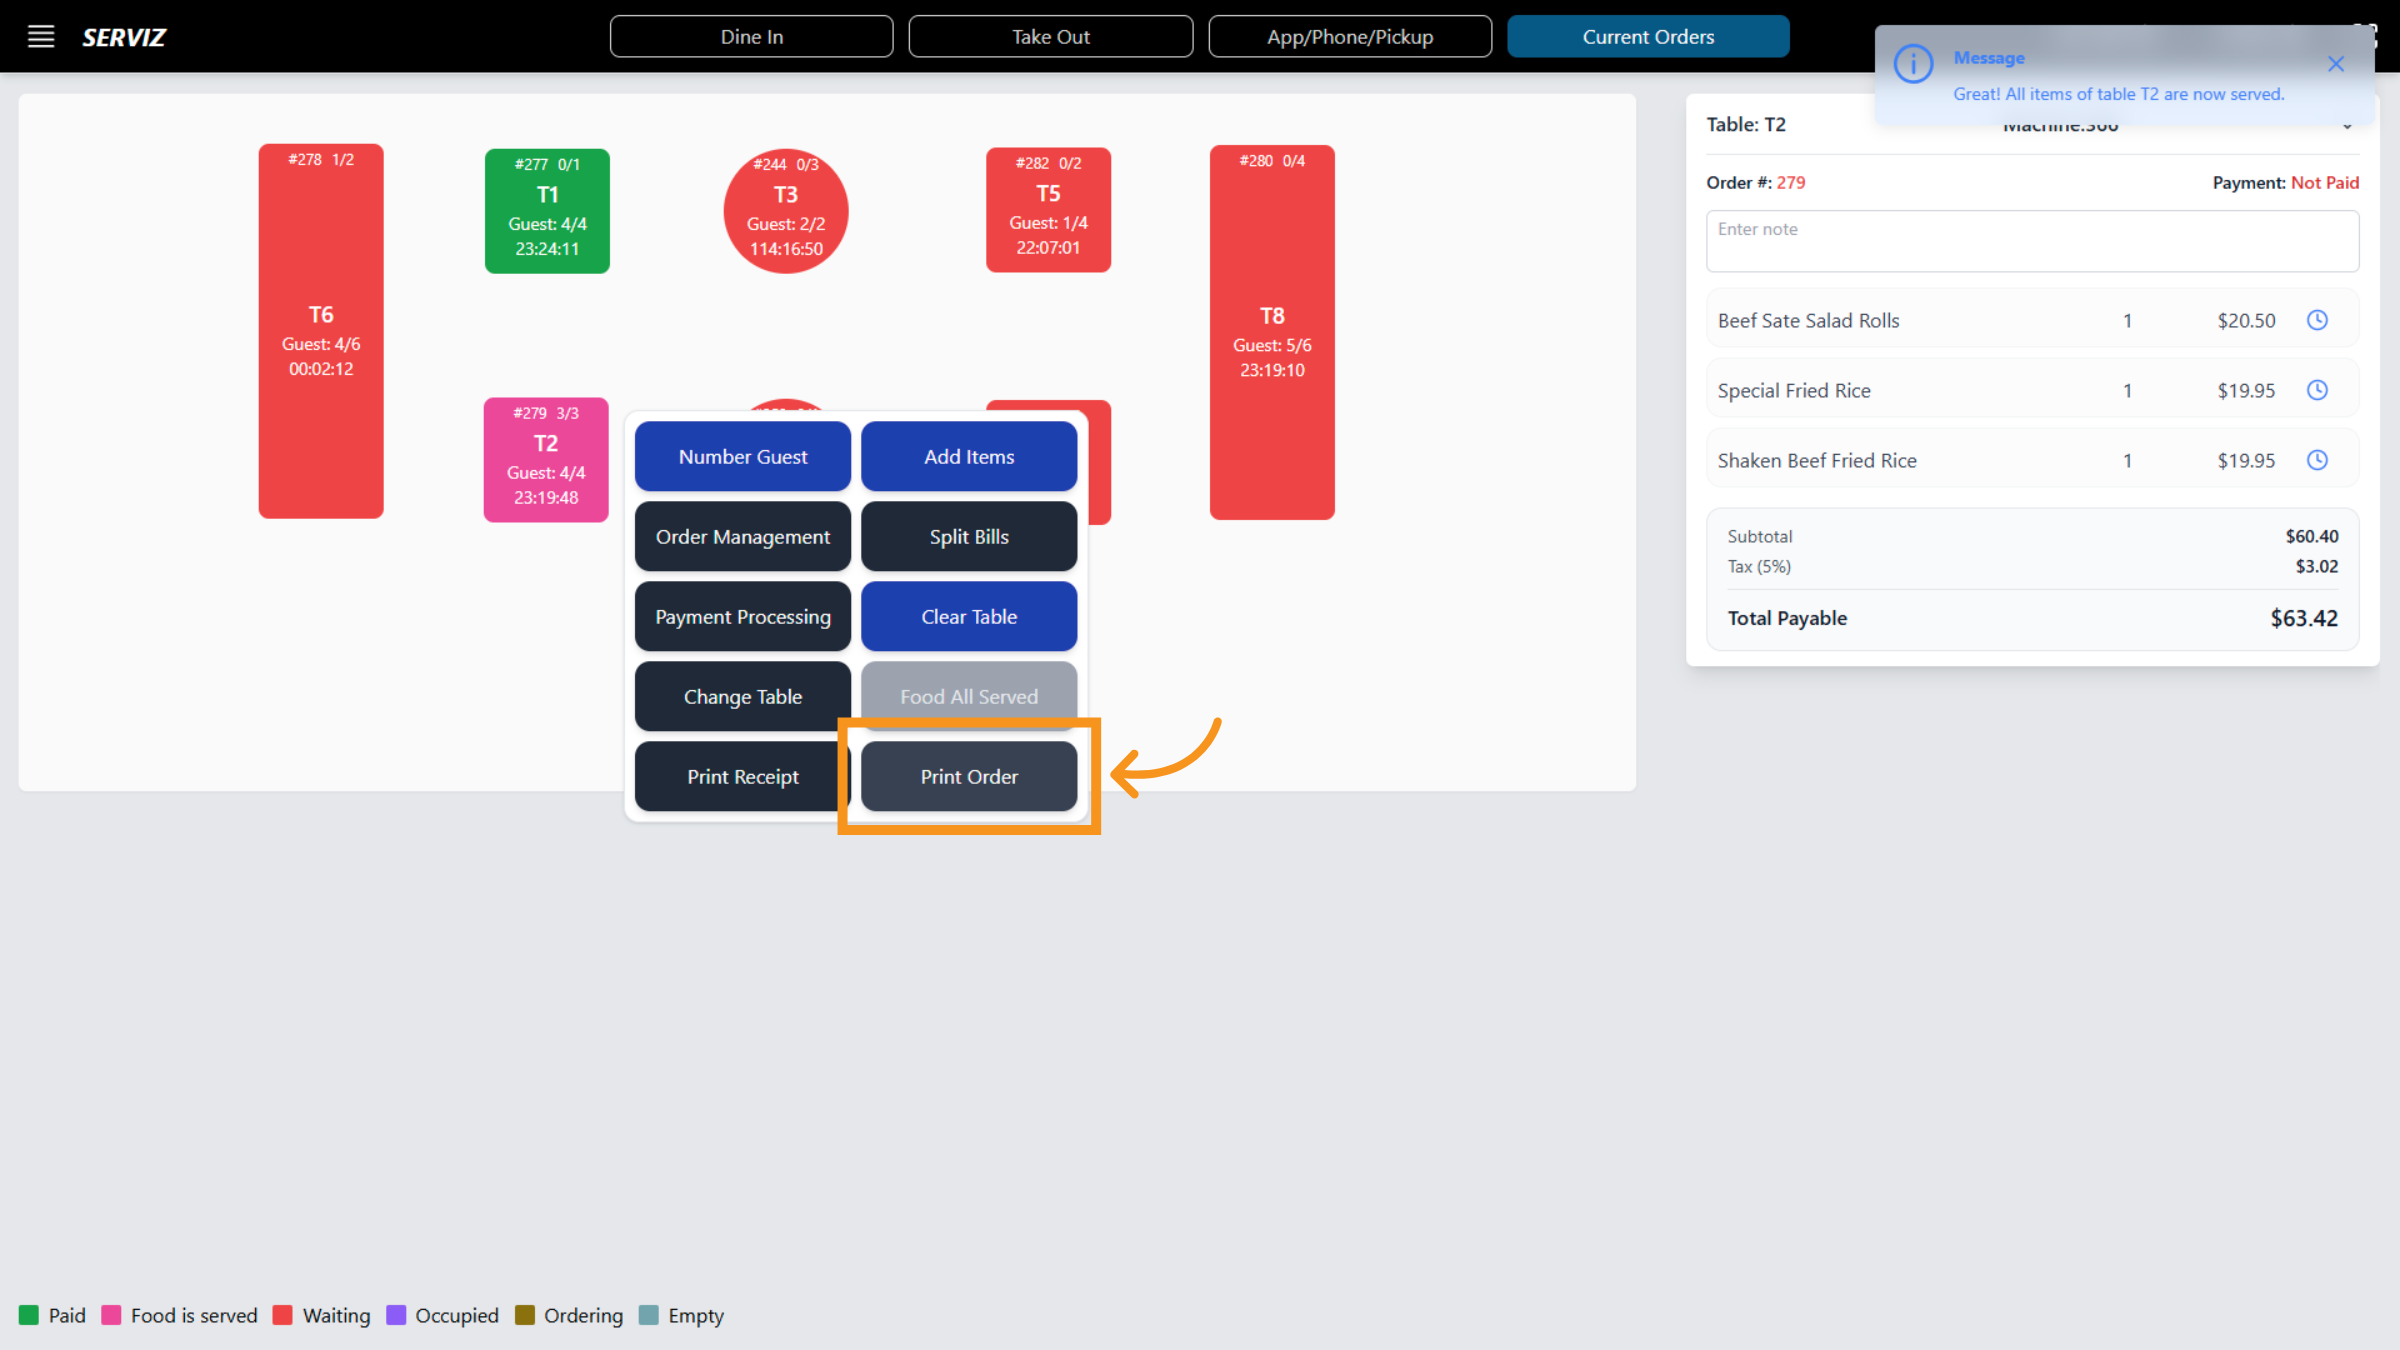2400x1350 pixels.
Task: Click the Enter note field
Action: pyautogui.click(x=2031, y=241)
